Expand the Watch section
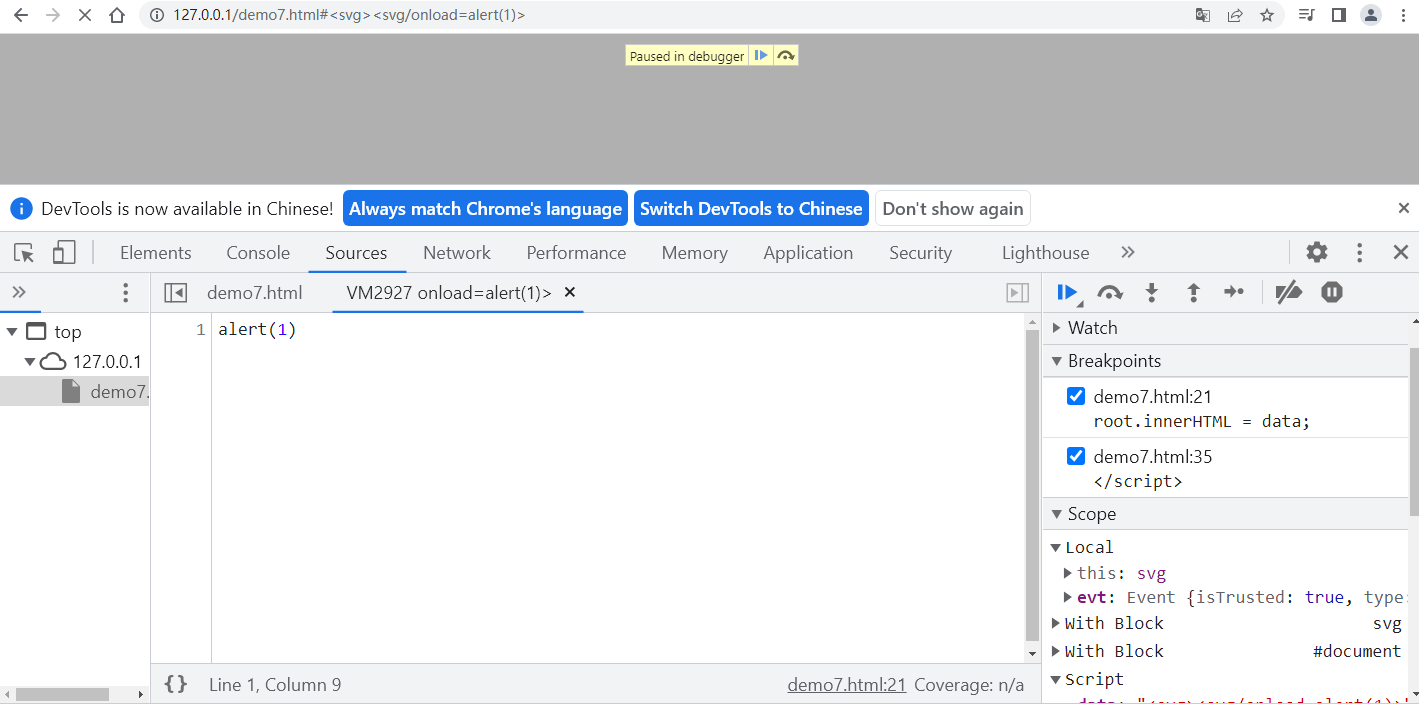The image size is (1419, 704). tap(1058, 328)
